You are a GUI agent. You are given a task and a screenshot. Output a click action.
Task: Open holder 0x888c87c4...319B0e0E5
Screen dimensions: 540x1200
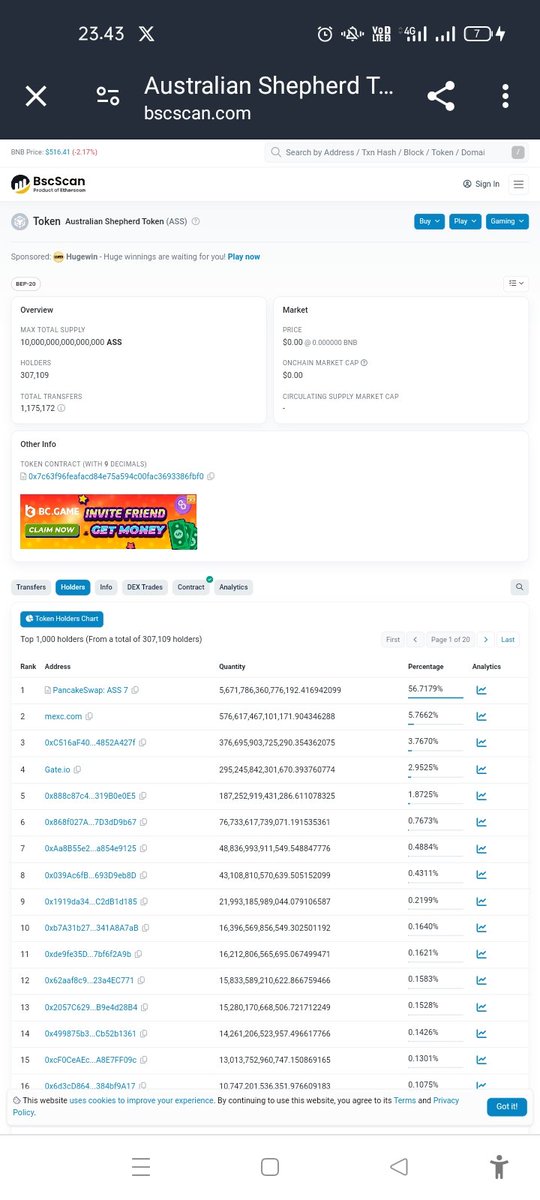[90, 795]
